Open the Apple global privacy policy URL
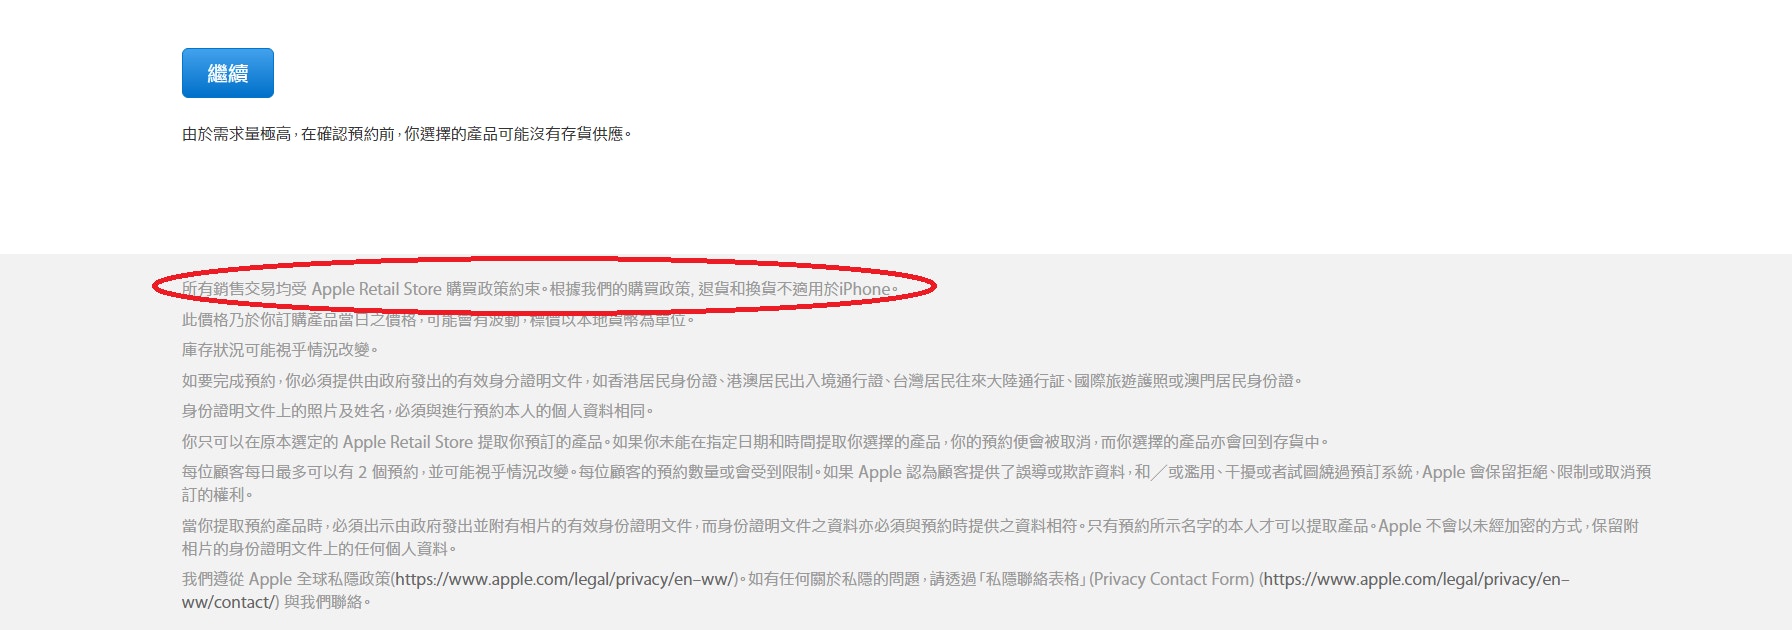Screen dimensions: 1792x630 pyautogui.click(x=565, y=579)
